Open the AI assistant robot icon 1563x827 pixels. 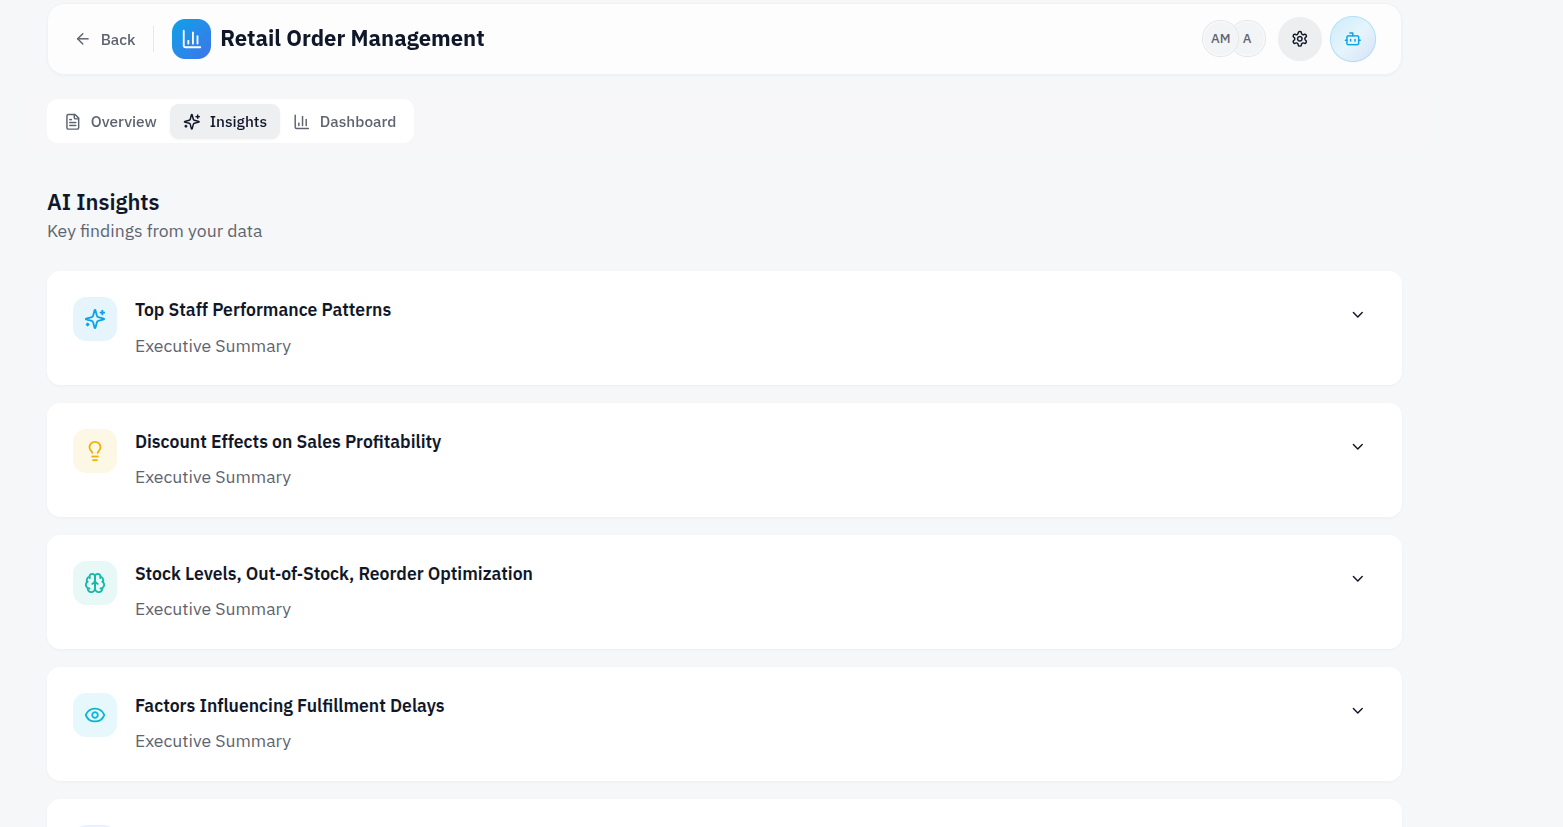(1352, 39)
